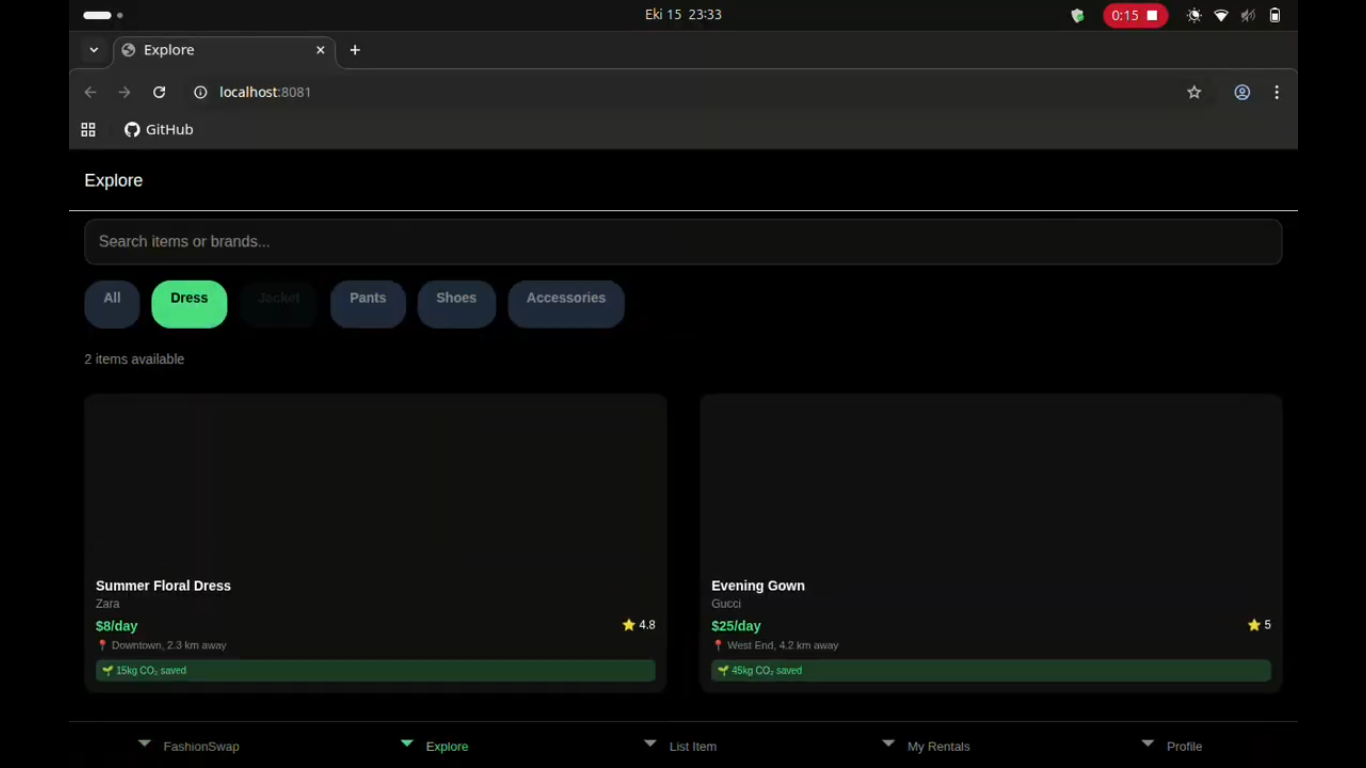The height and width of the screenshot is (768, 1366).
Task: Select the All category filter
Action: tap(112, 304)
